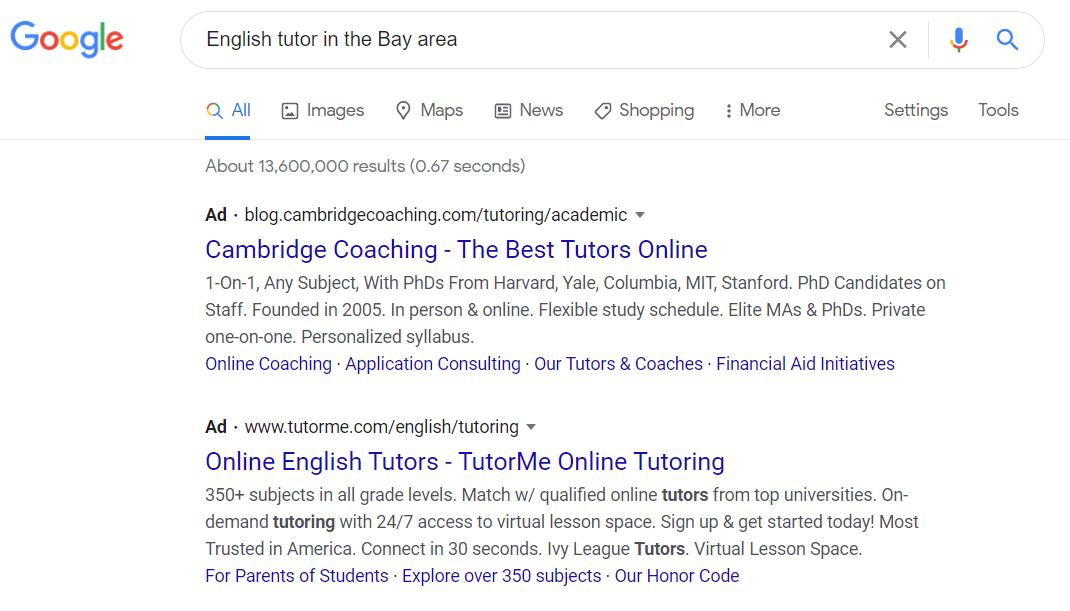Expand the ad info arrow for TutorMe
The width and height of the screenshot is (1070, 611).
[x=531, y=427]
